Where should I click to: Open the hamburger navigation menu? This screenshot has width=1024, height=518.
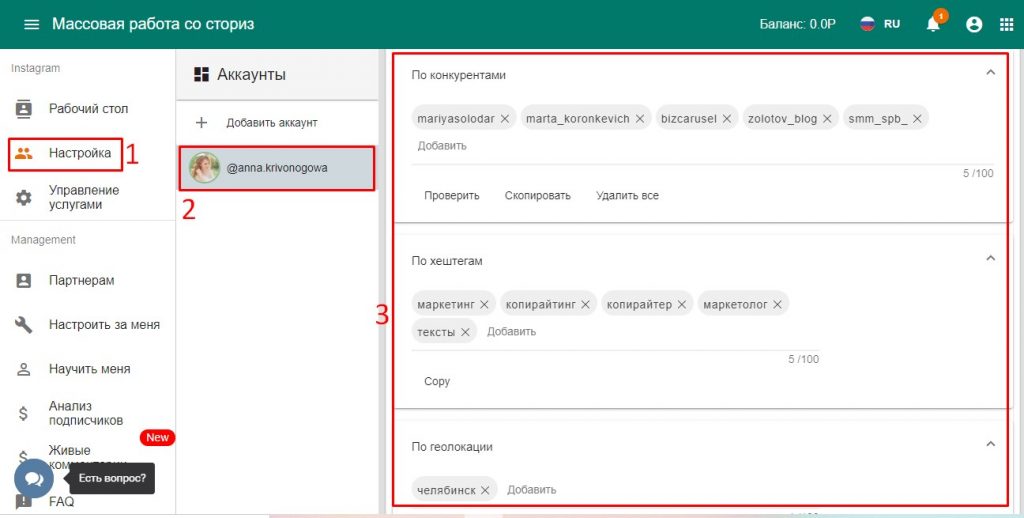(32, 24)
